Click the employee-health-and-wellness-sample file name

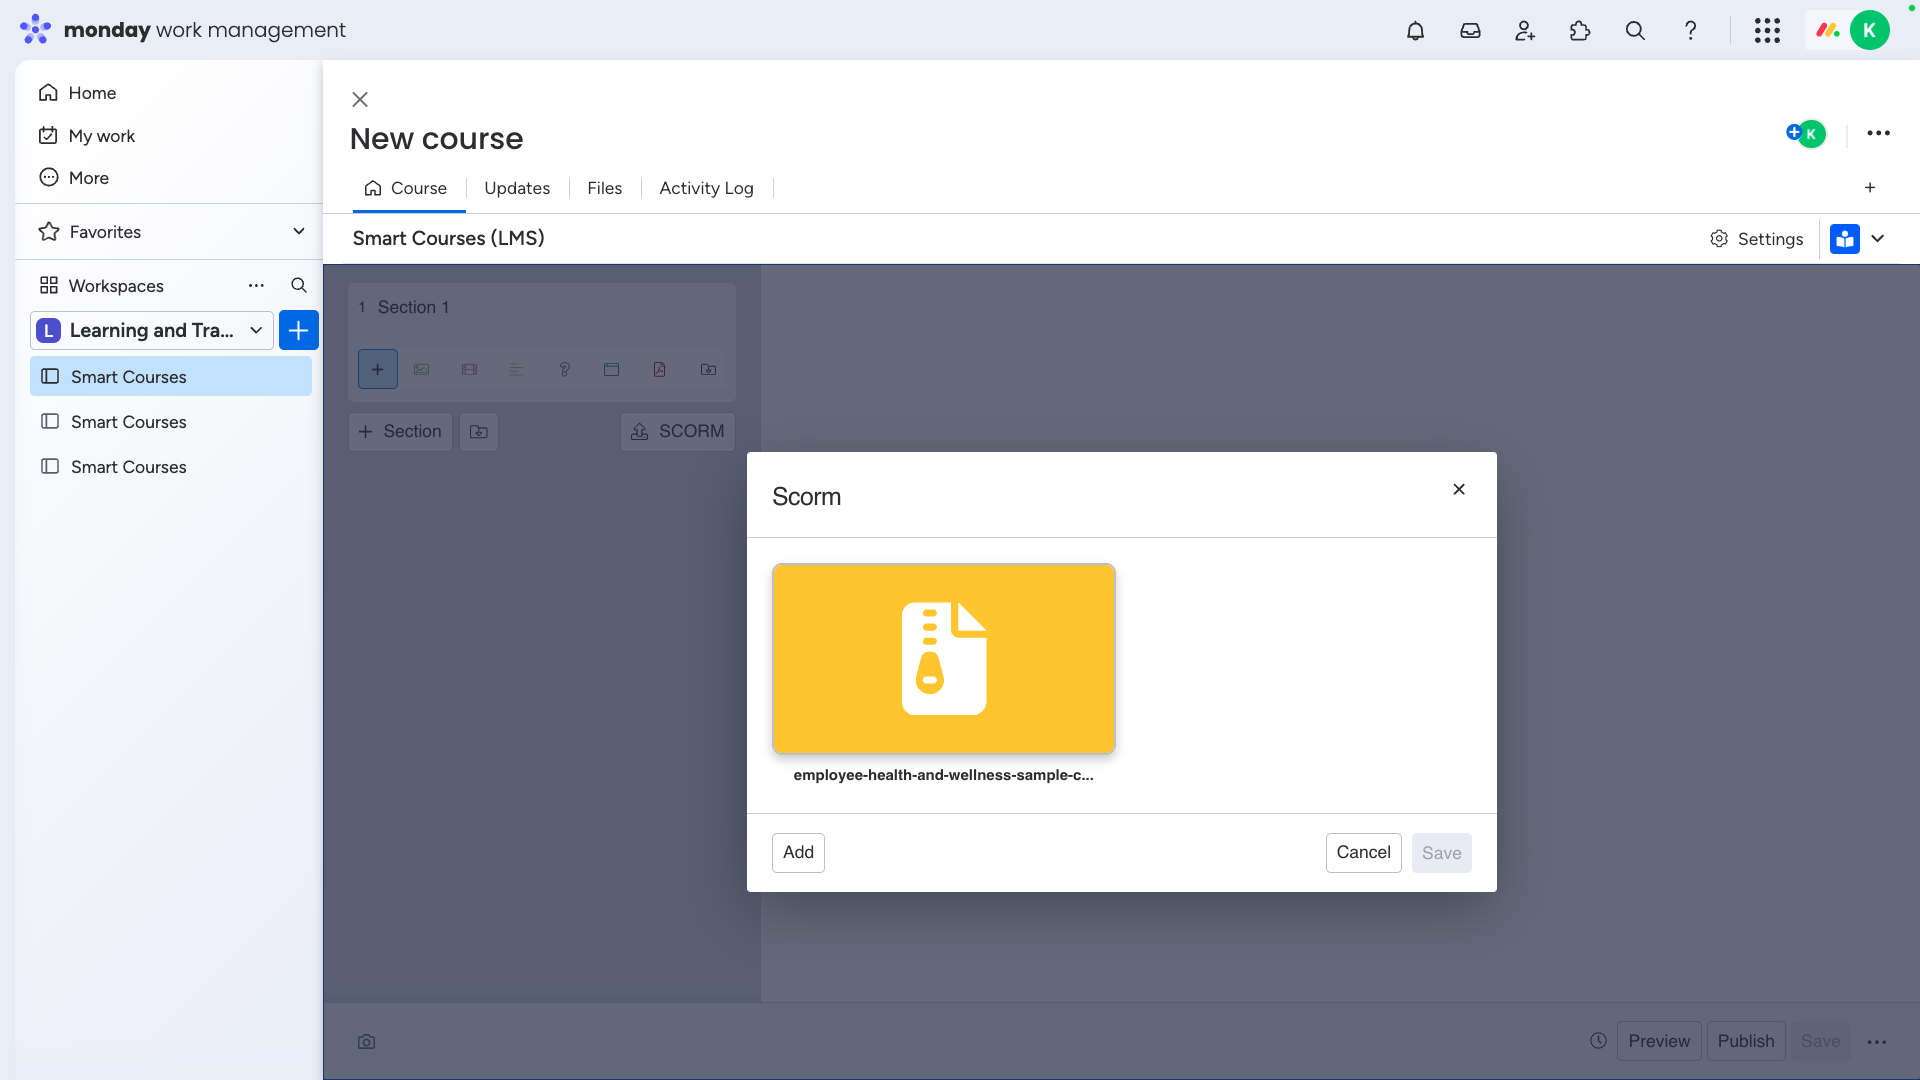[943, 775]
